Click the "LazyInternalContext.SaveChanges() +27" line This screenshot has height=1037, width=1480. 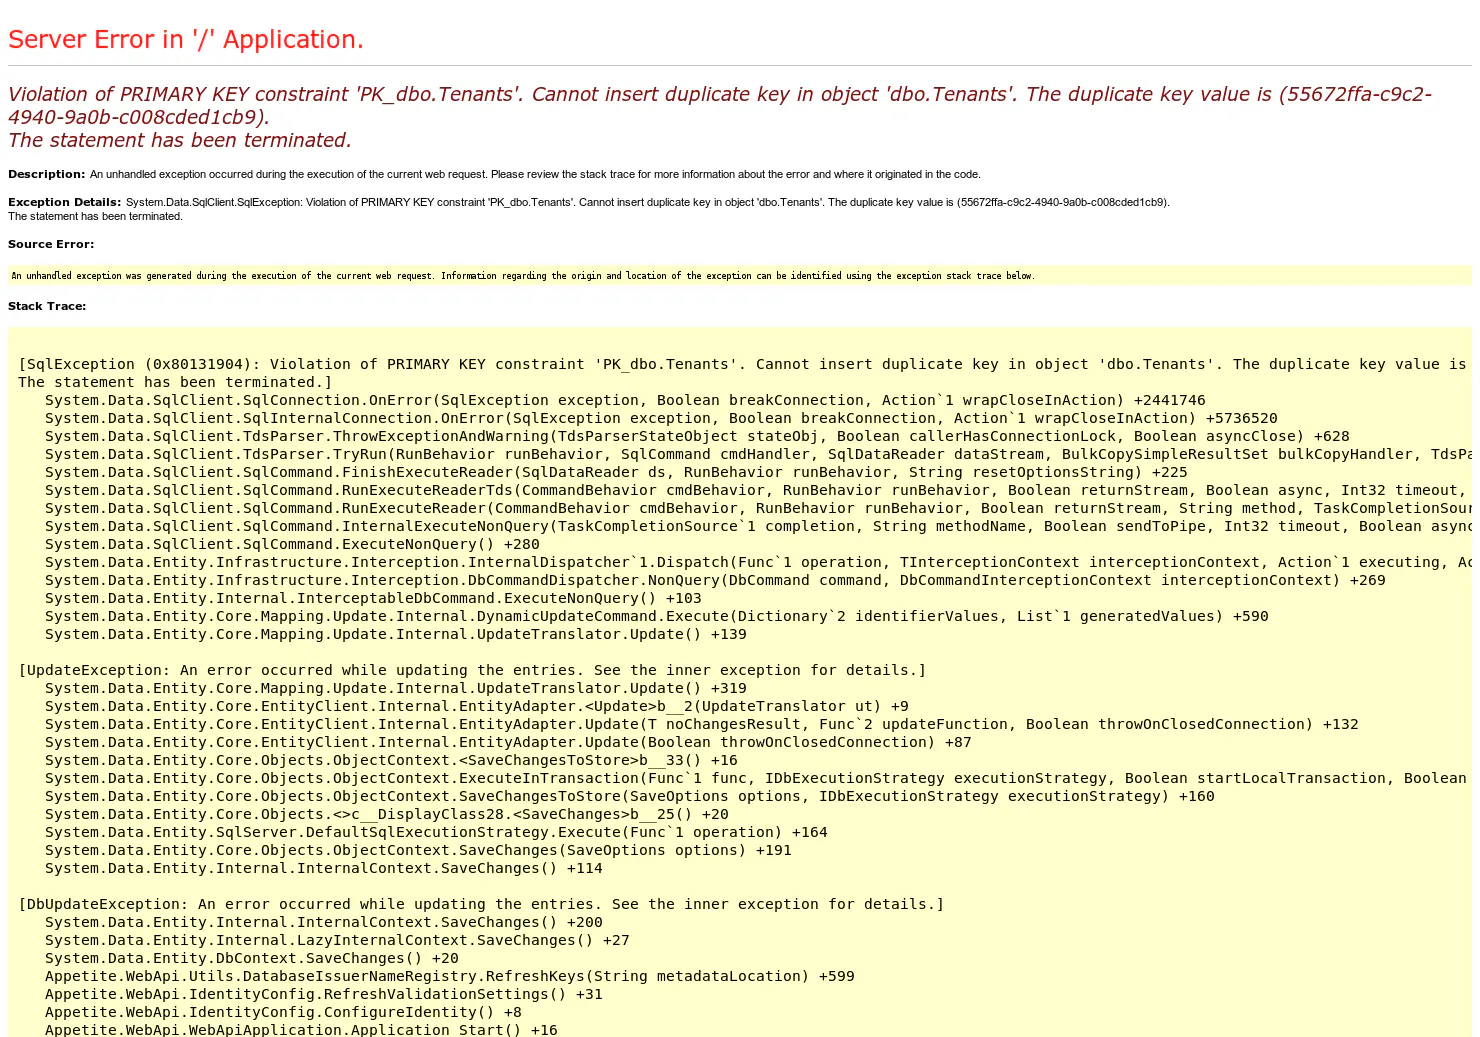[337, 940]
